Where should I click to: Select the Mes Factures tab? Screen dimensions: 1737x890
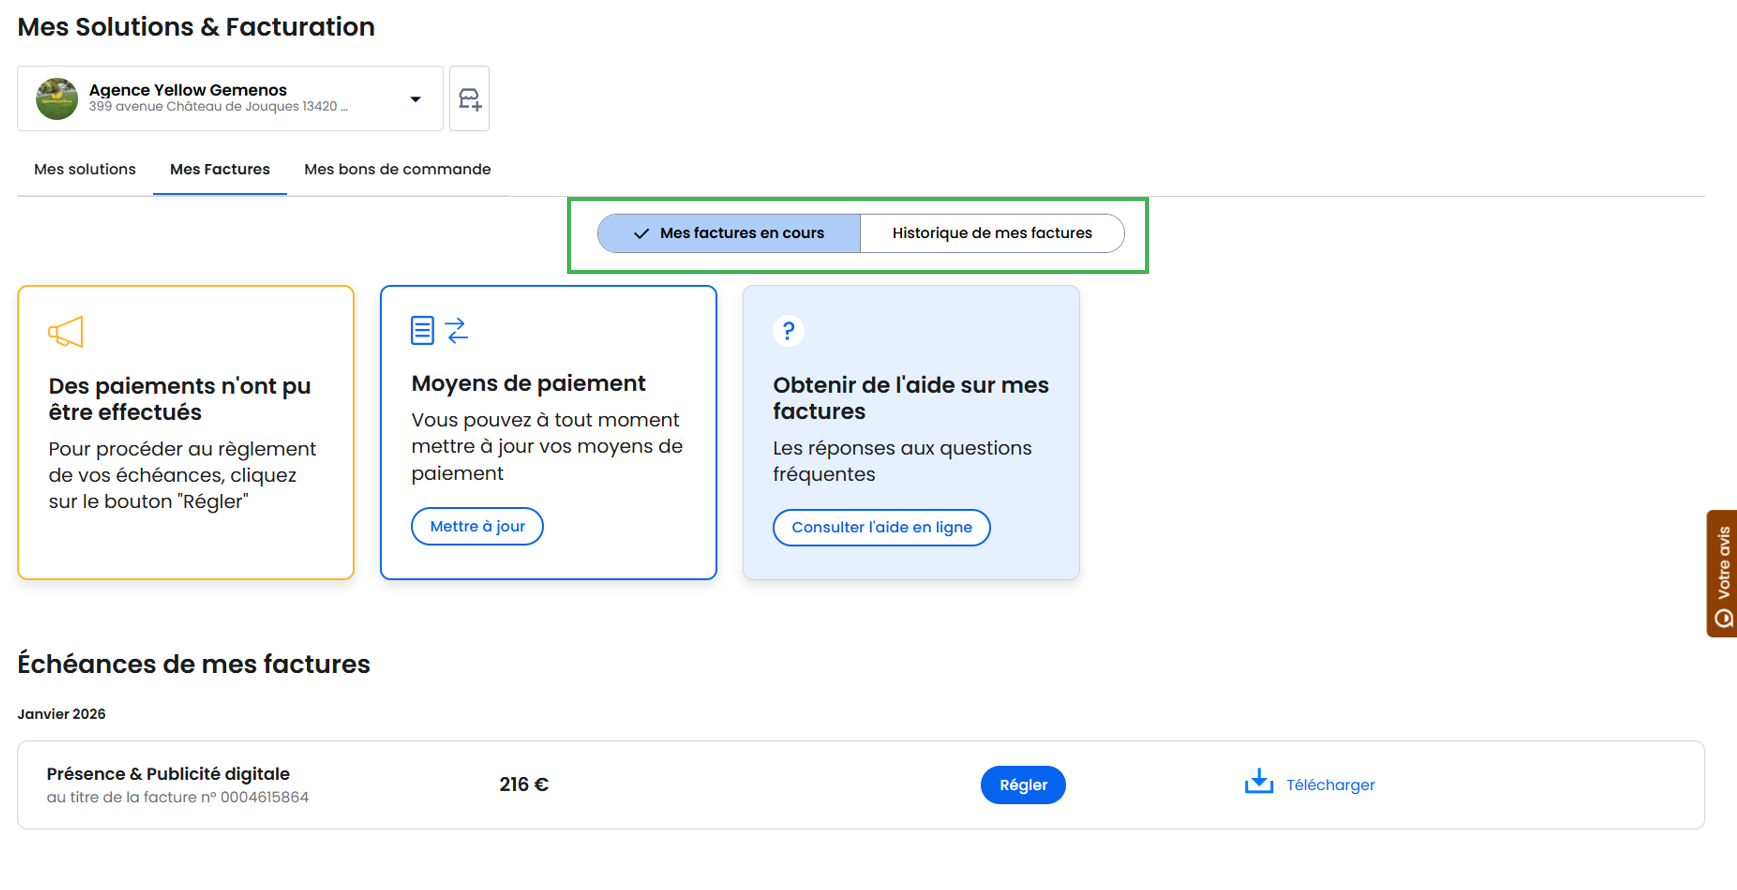220,169
